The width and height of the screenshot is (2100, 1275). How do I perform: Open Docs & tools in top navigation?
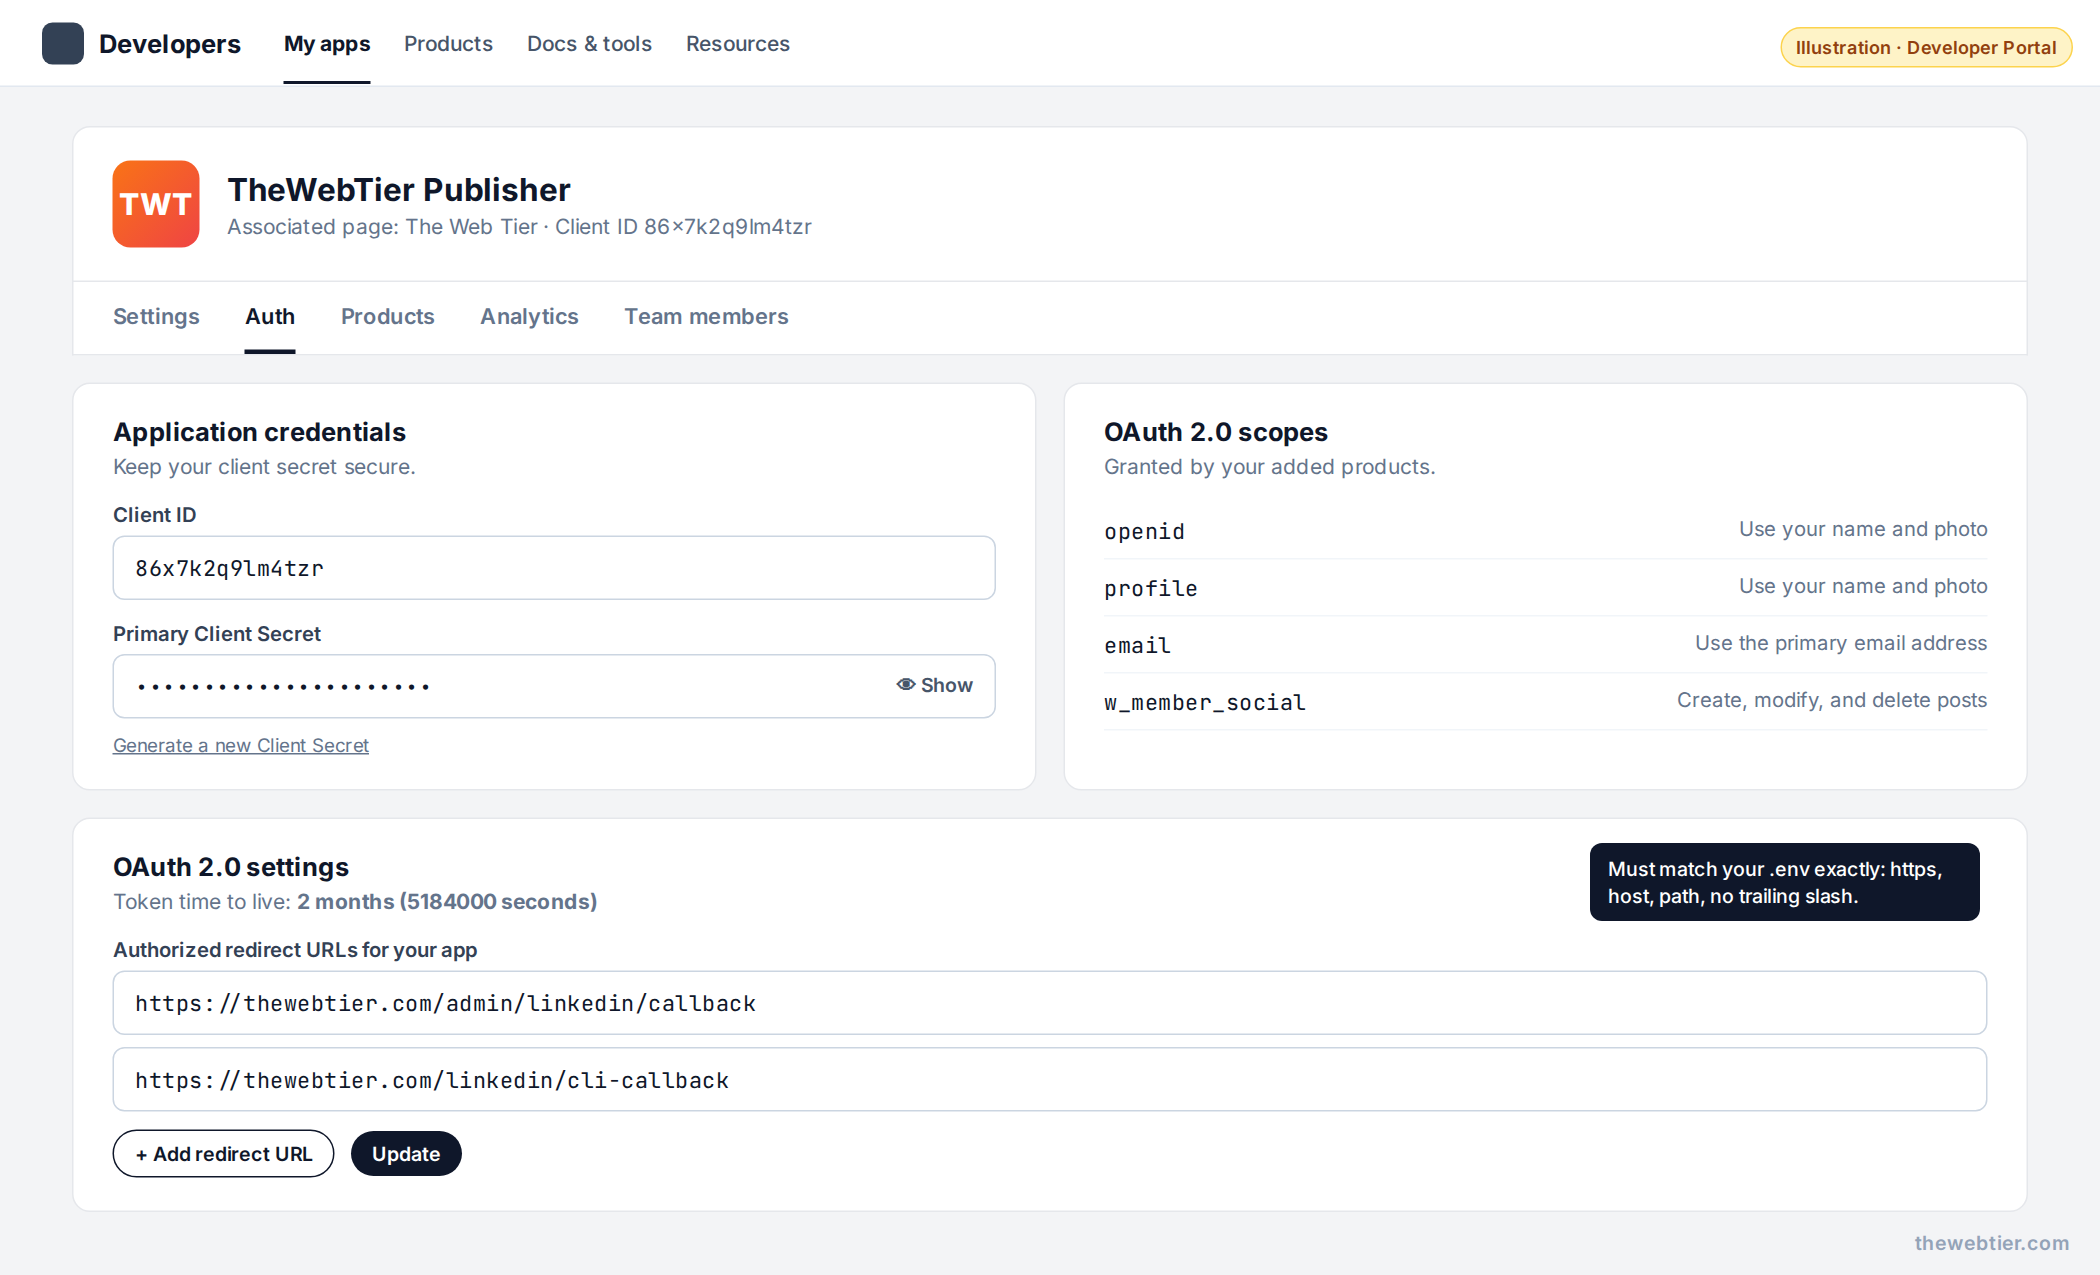click(x=589, y=44)
